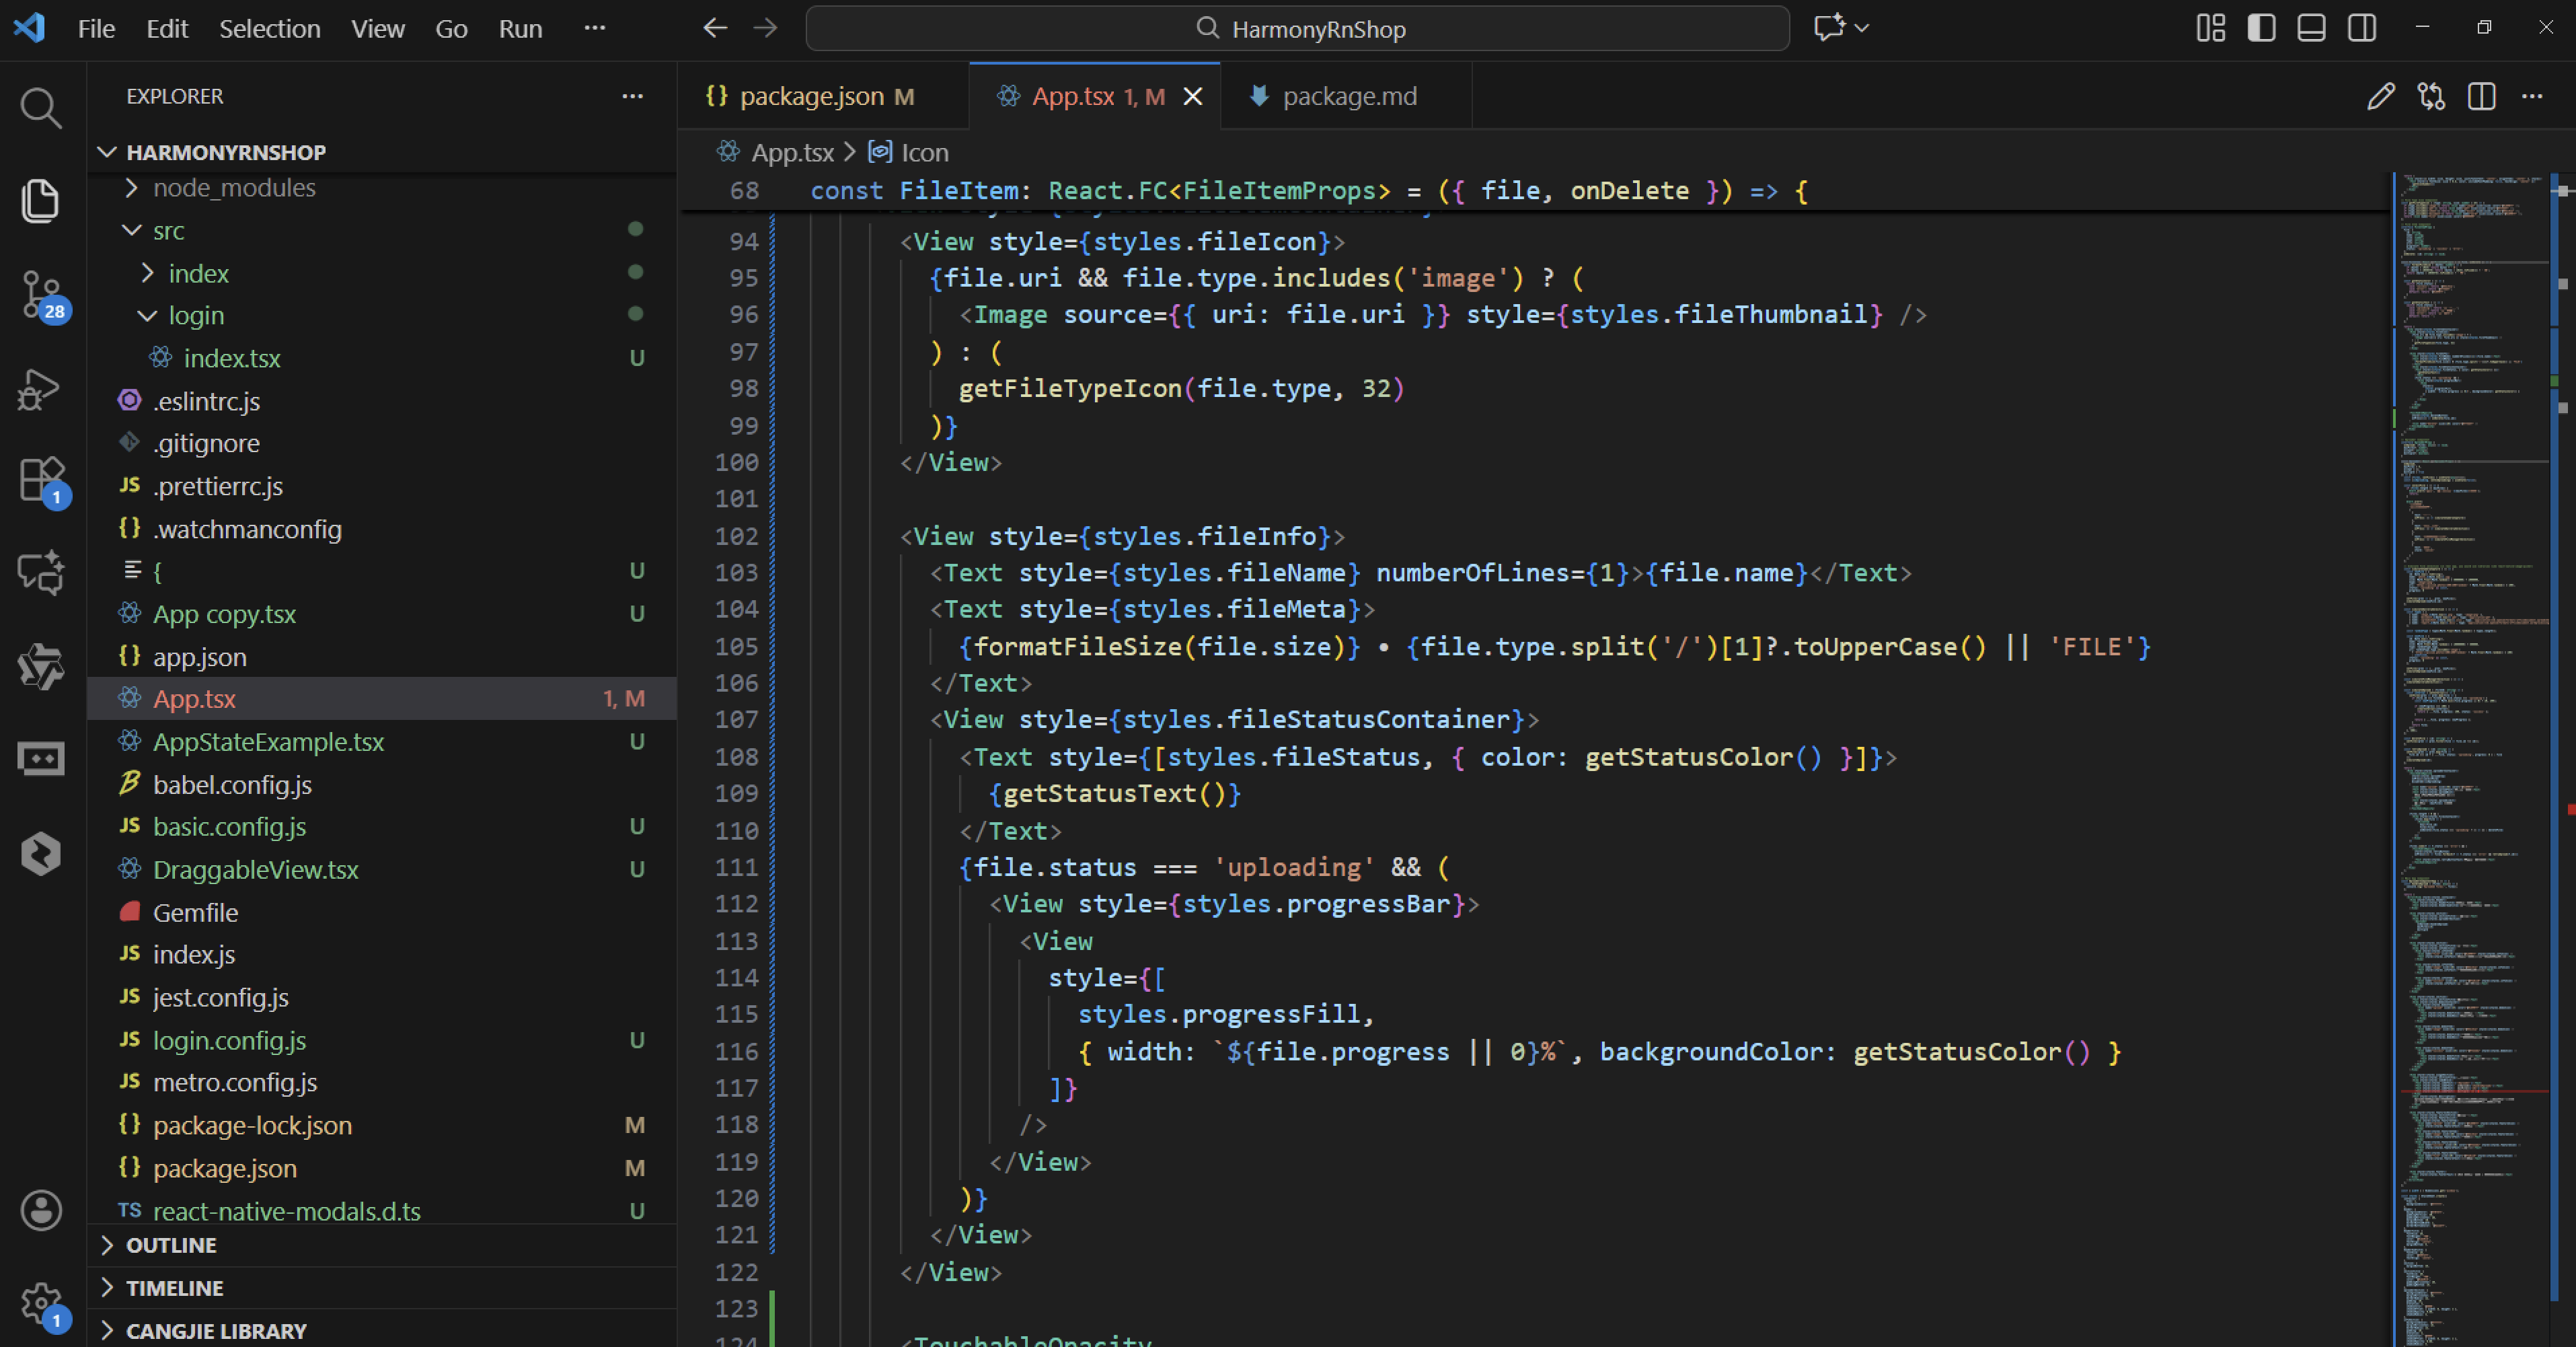Click the HarmonyRnShop search box
2576x1347 pixels.
(x=1297, y=28)
